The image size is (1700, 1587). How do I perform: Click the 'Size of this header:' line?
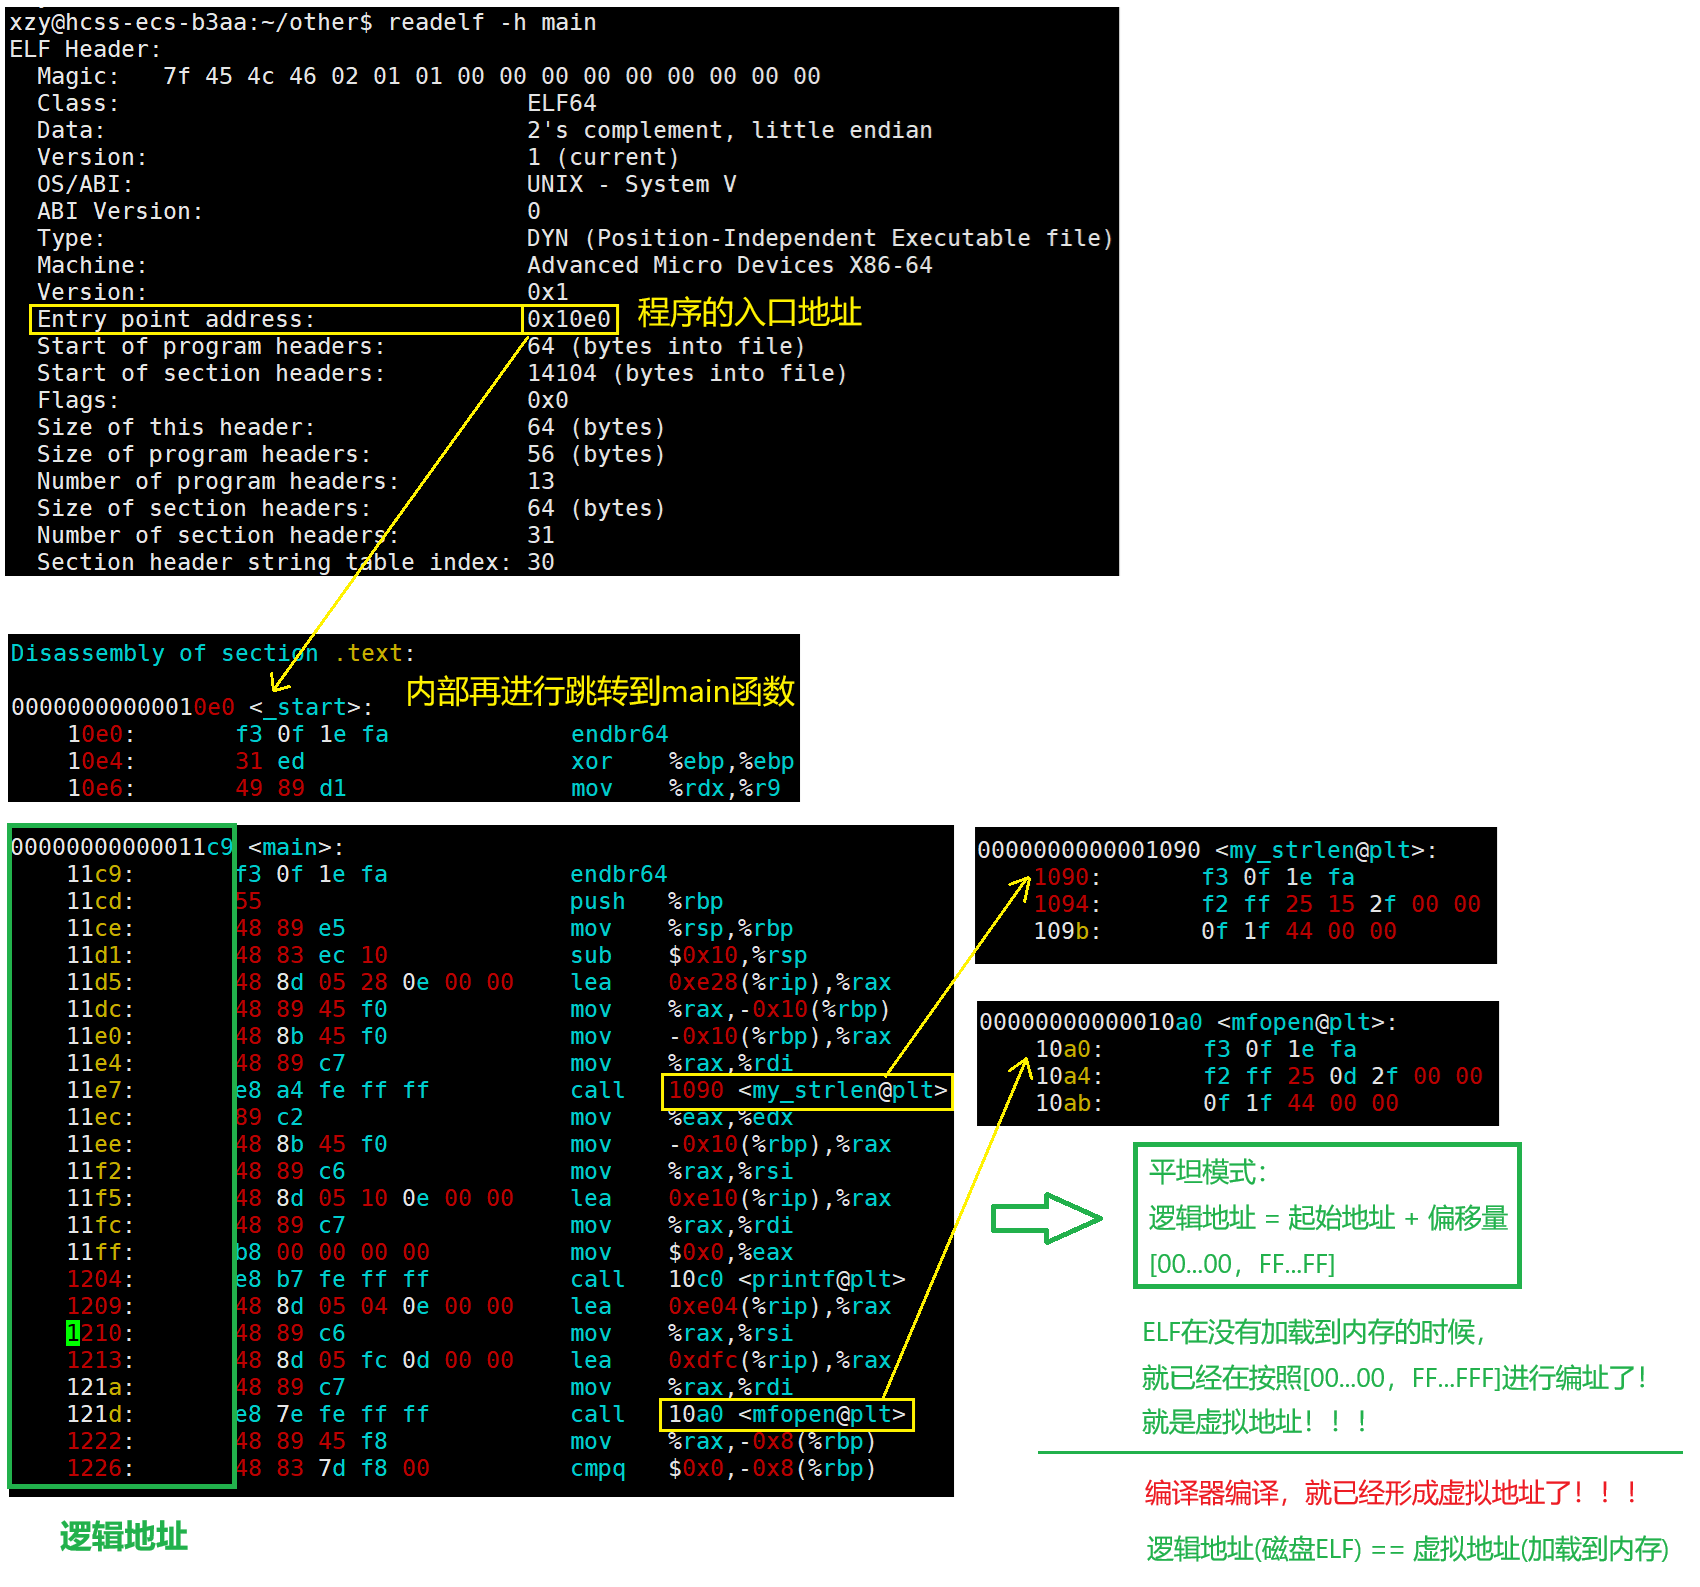click(x=351, y=427)
